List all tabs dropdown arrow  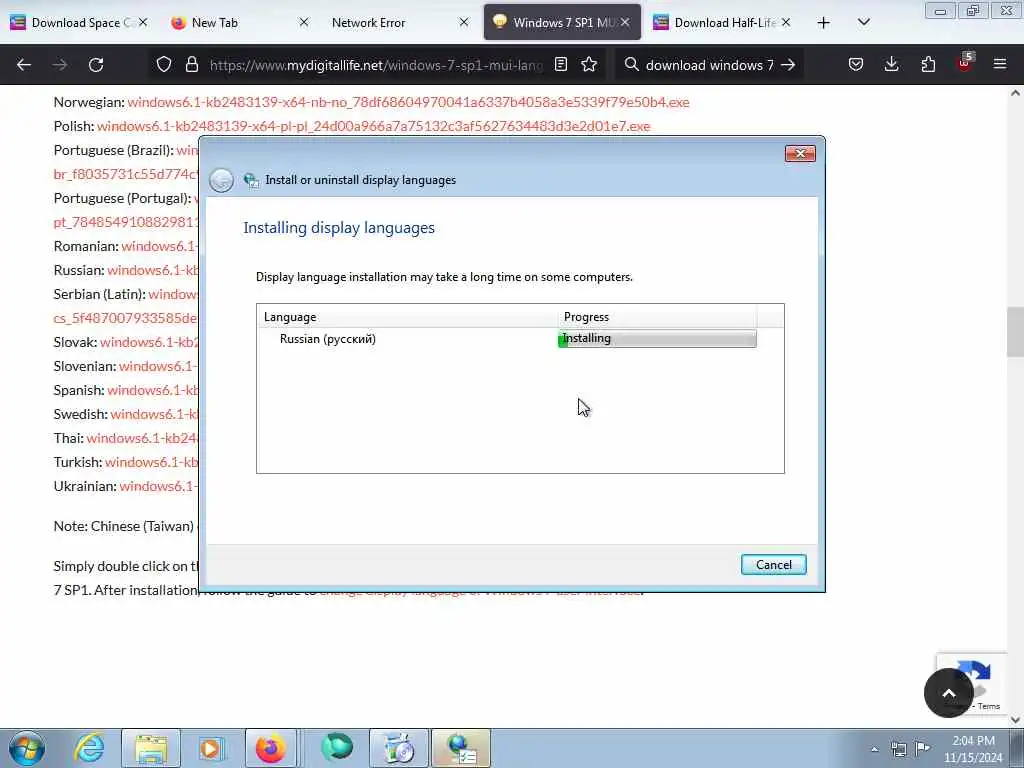tap(863, 23)
